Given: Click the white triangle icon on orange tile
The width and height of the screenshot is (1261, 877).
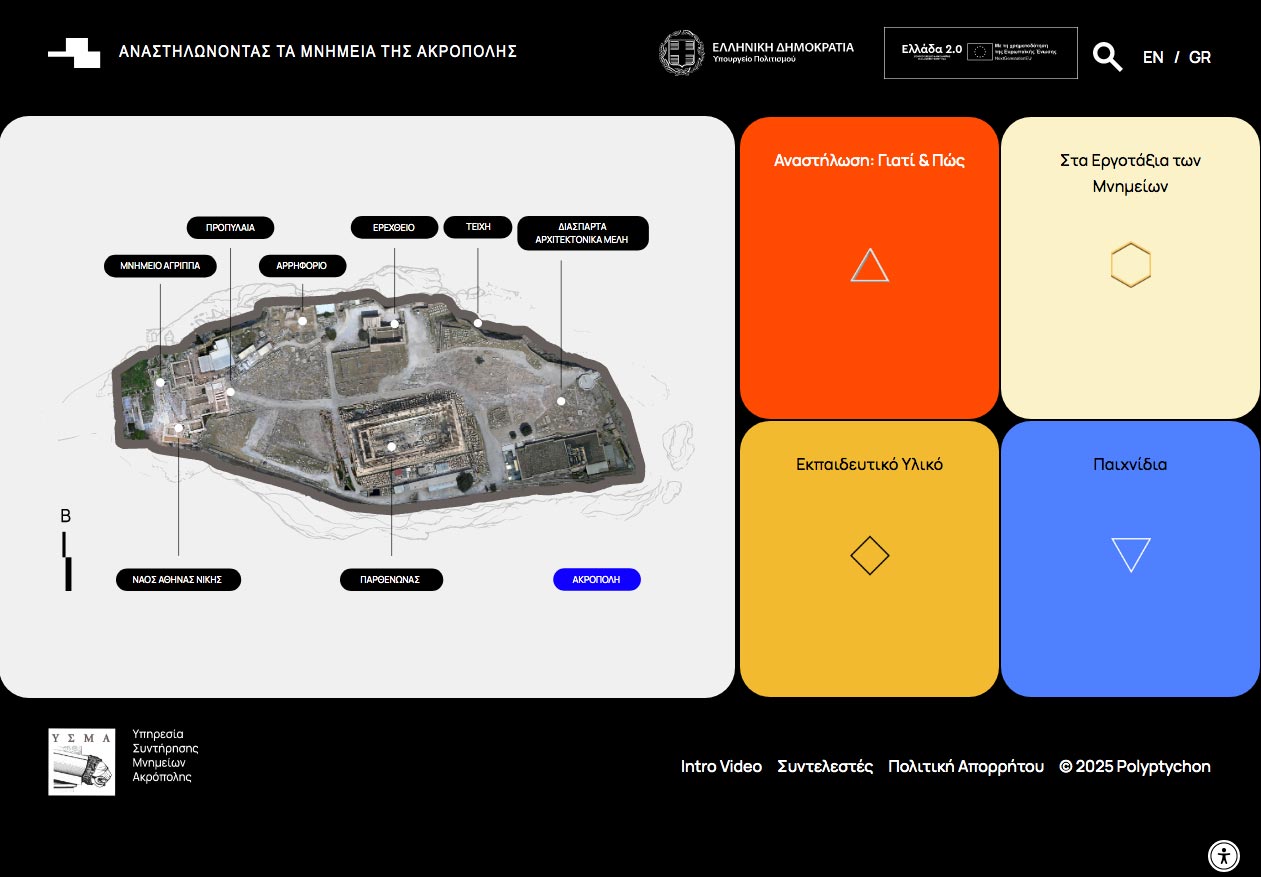Looking at the screenshot, I should (869, 266).
